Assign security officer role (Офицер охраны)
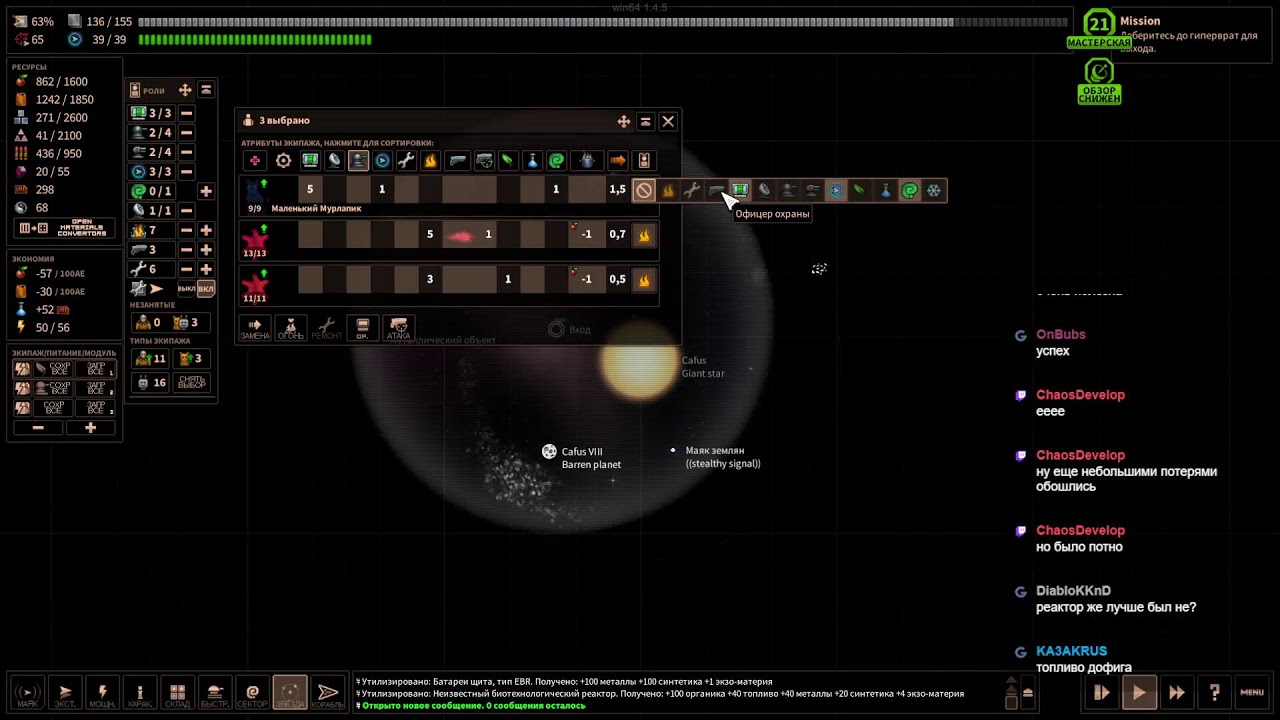The height and width of the screenshot is (720, 1280). point(716,190)
